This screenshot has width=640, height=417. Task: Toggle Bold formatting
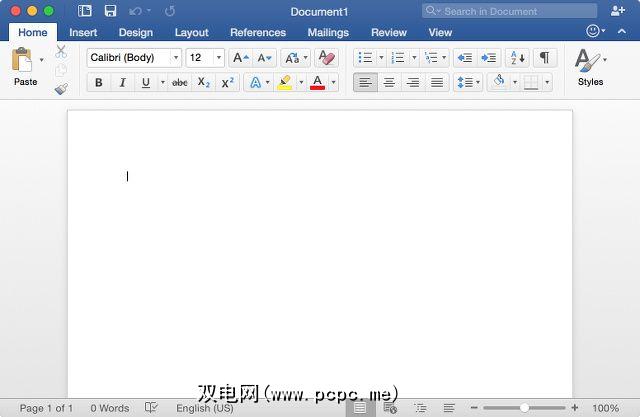[98, 83]
